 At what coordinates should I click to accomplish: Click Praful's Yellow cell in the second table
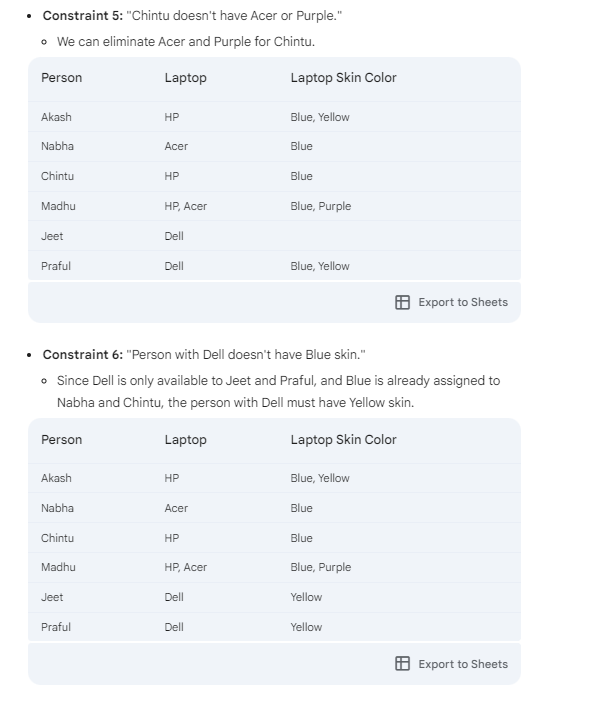[x=306, y=627]
